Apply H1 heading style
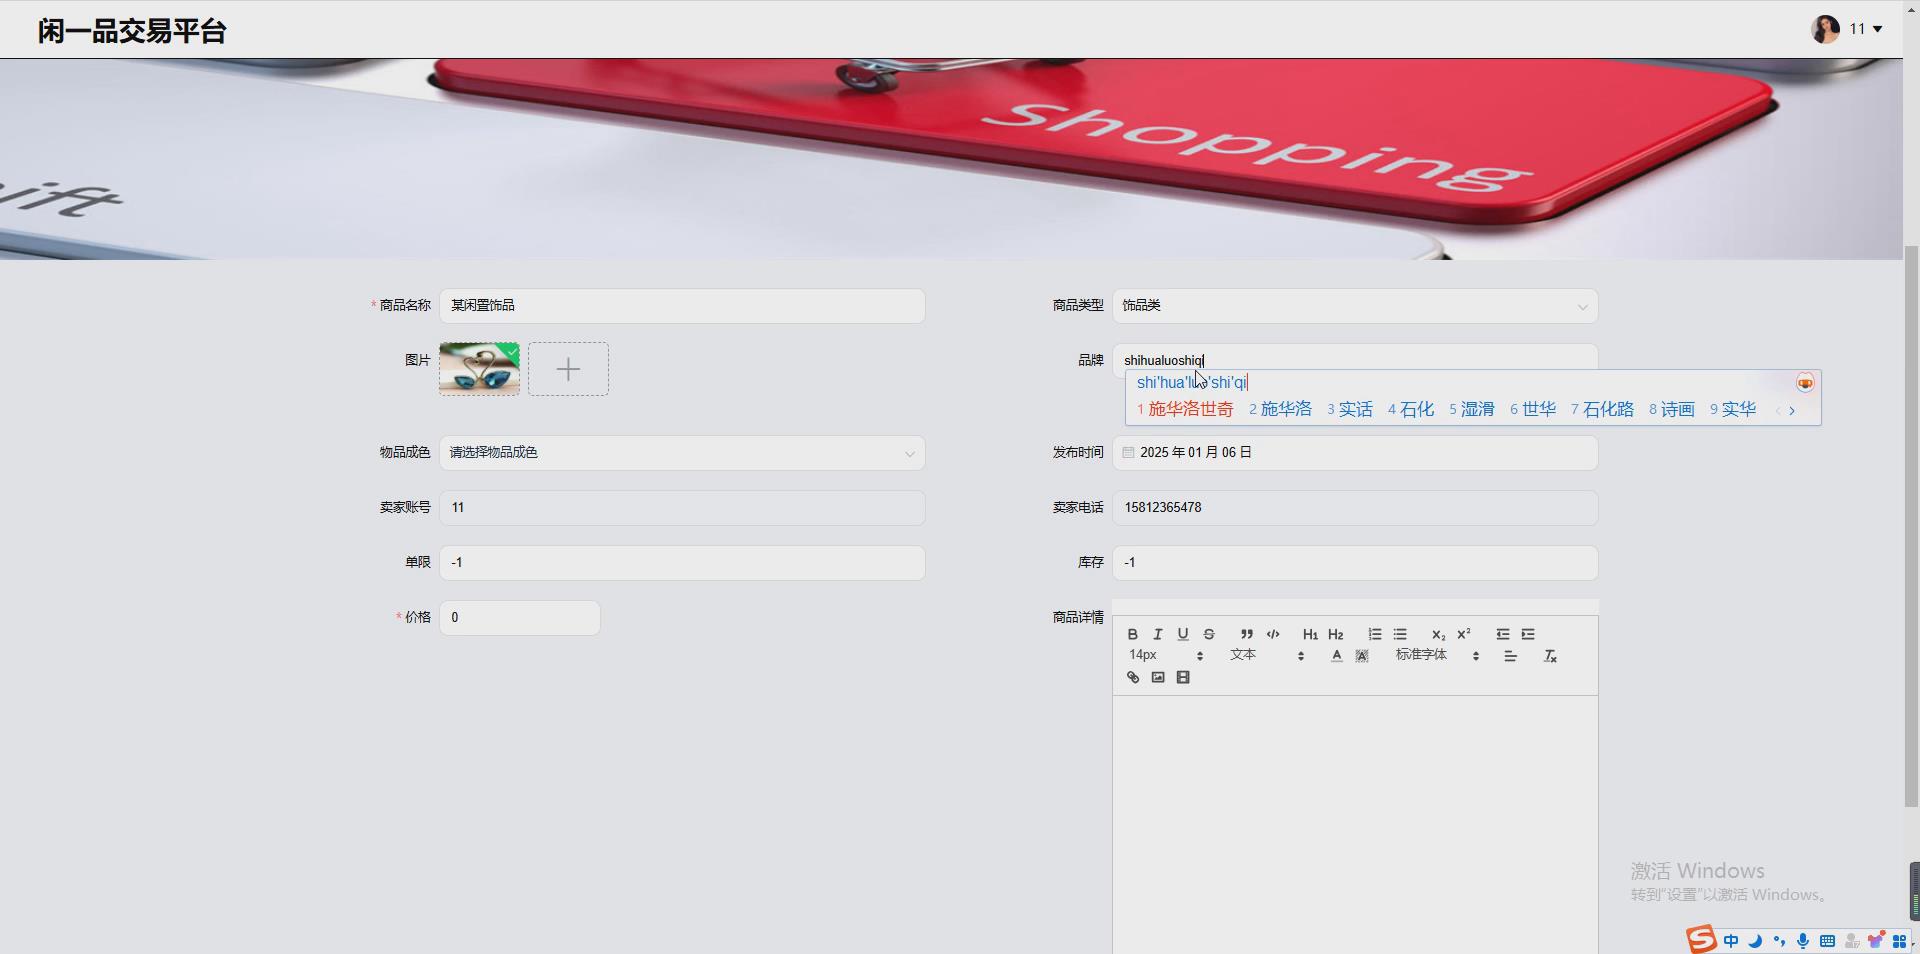Screen dimensions: 1920x954 click(1310, 634)
